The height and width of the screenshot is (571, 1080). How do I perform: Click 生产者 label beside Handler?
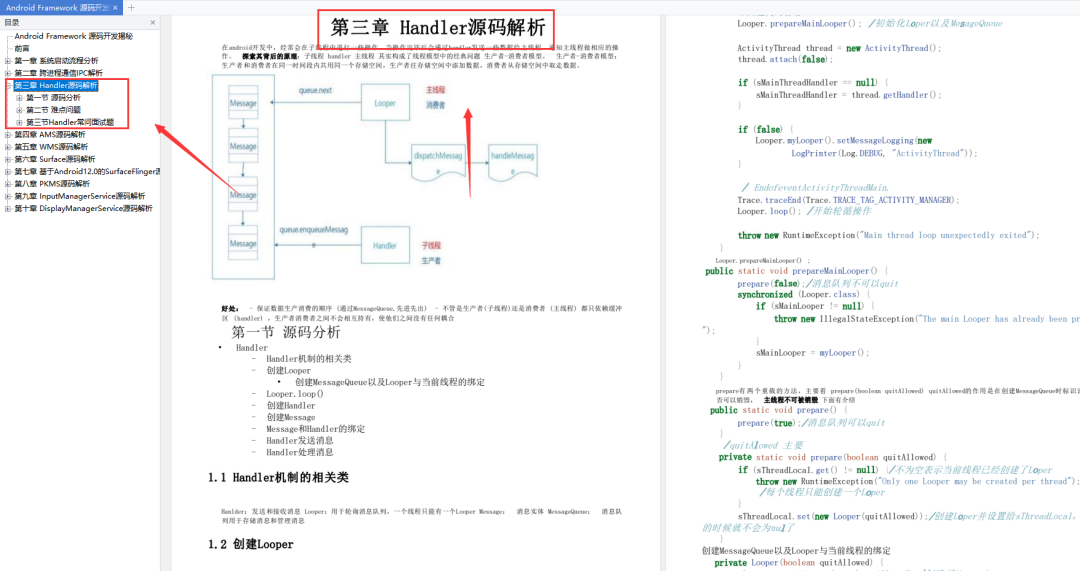(431, 261)
